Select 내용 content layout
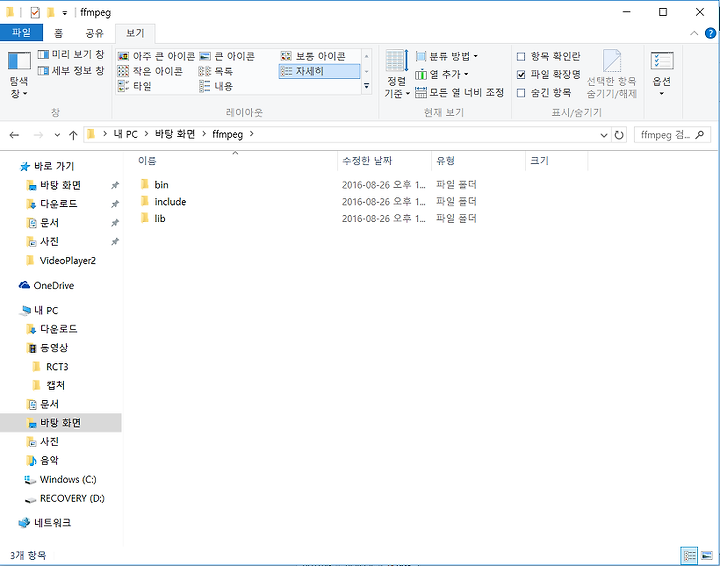 point(216,86)
